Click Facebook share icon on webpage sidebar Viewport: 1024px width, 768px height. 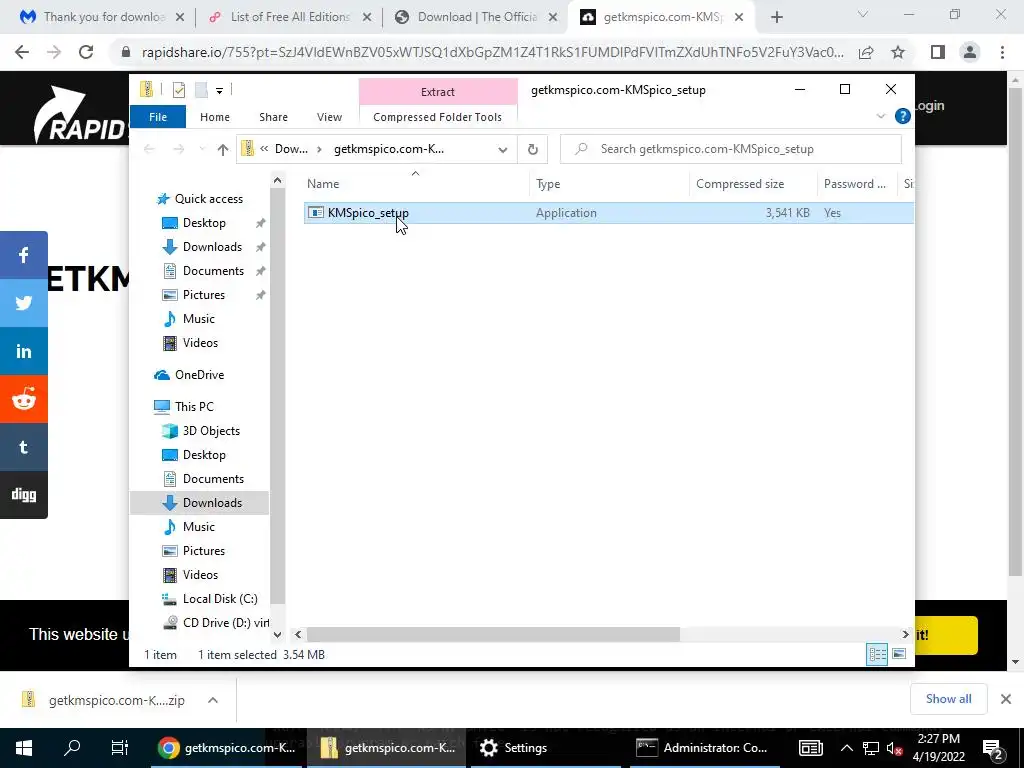pyautogui.click(x=24, y=255)
